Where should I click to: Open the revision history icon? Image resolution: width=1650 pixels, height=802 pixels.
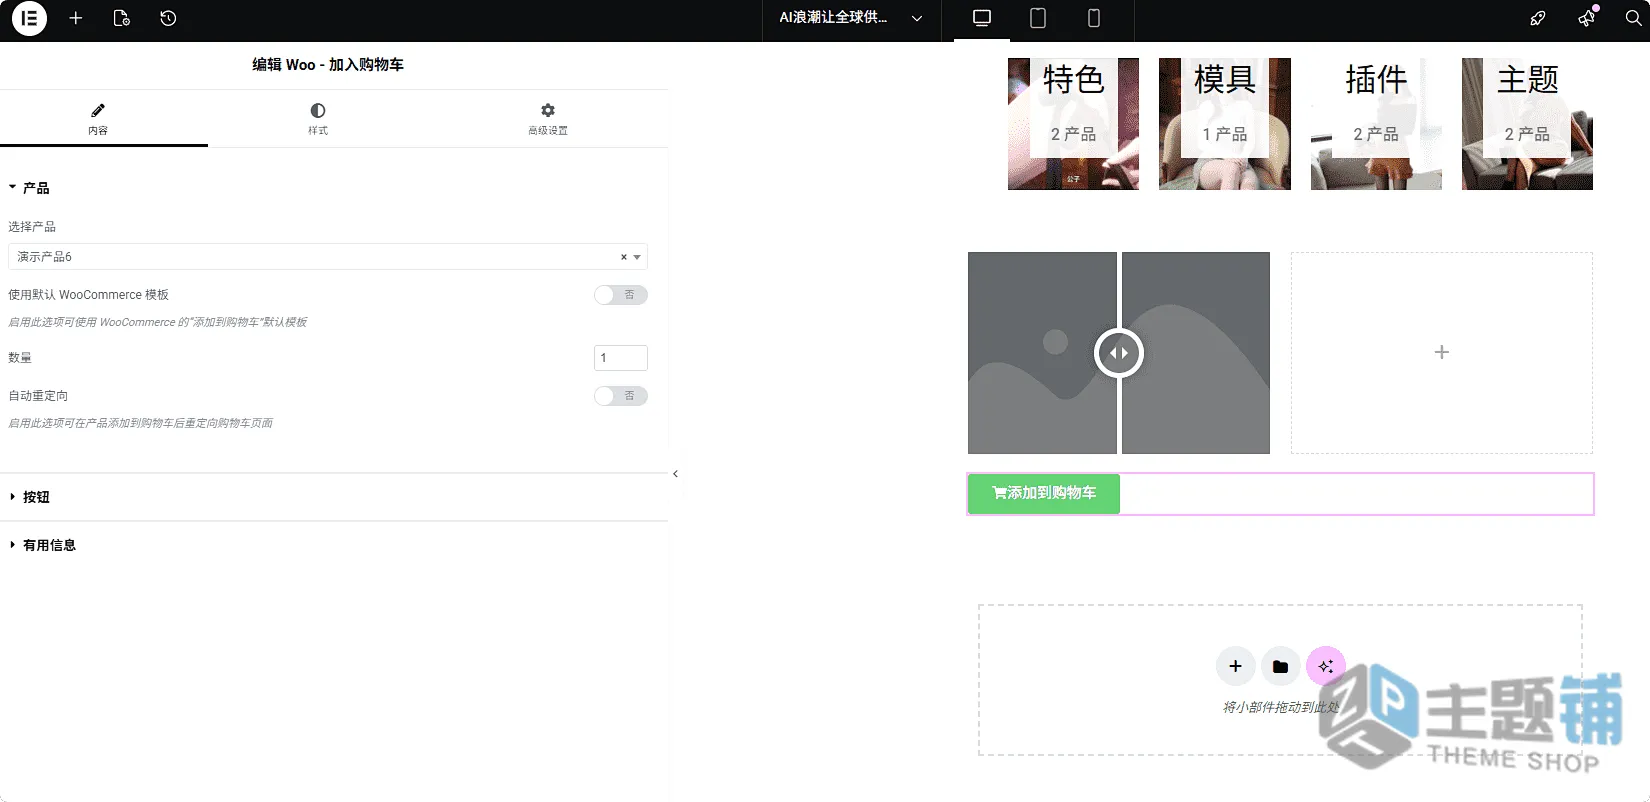pos(168,18)
